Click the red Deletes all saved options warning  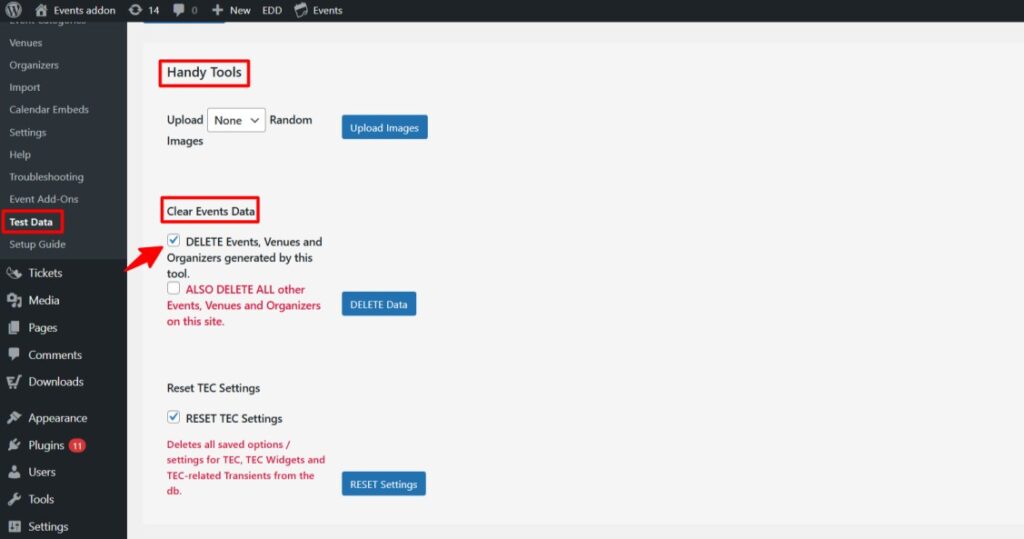point(246,468)
